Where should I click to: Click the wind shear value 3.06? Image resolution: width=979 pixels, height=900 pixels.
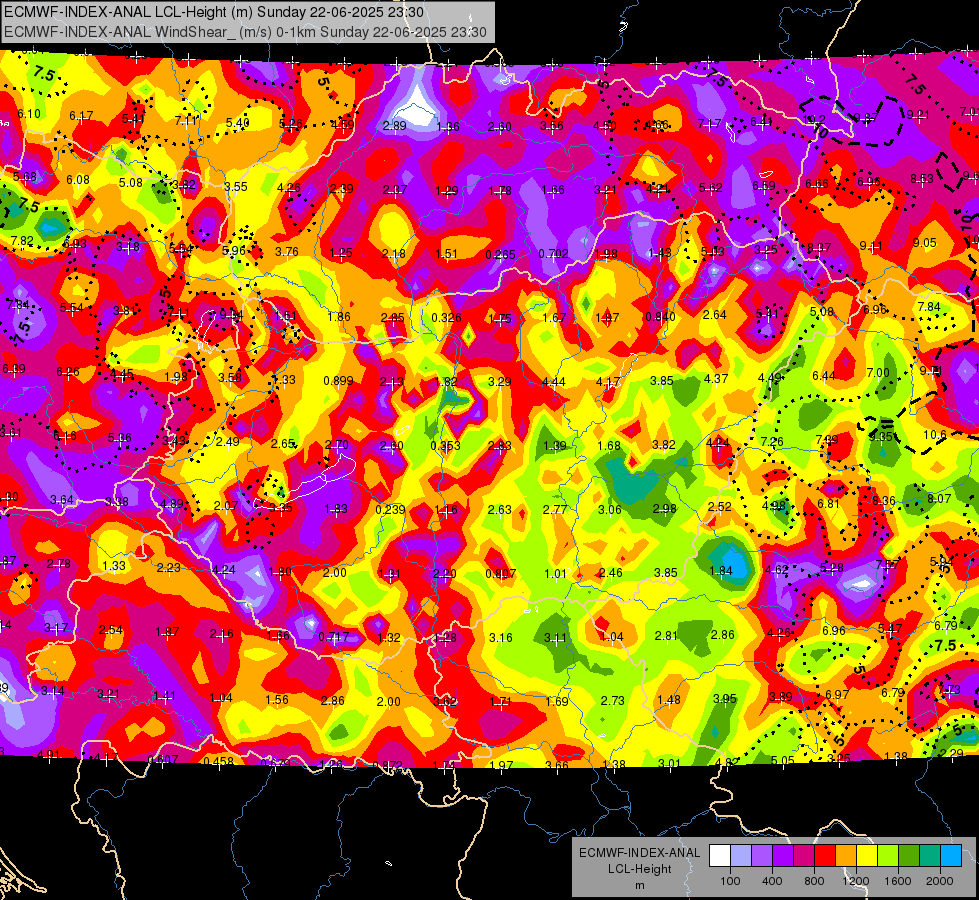tap(609, 510)
